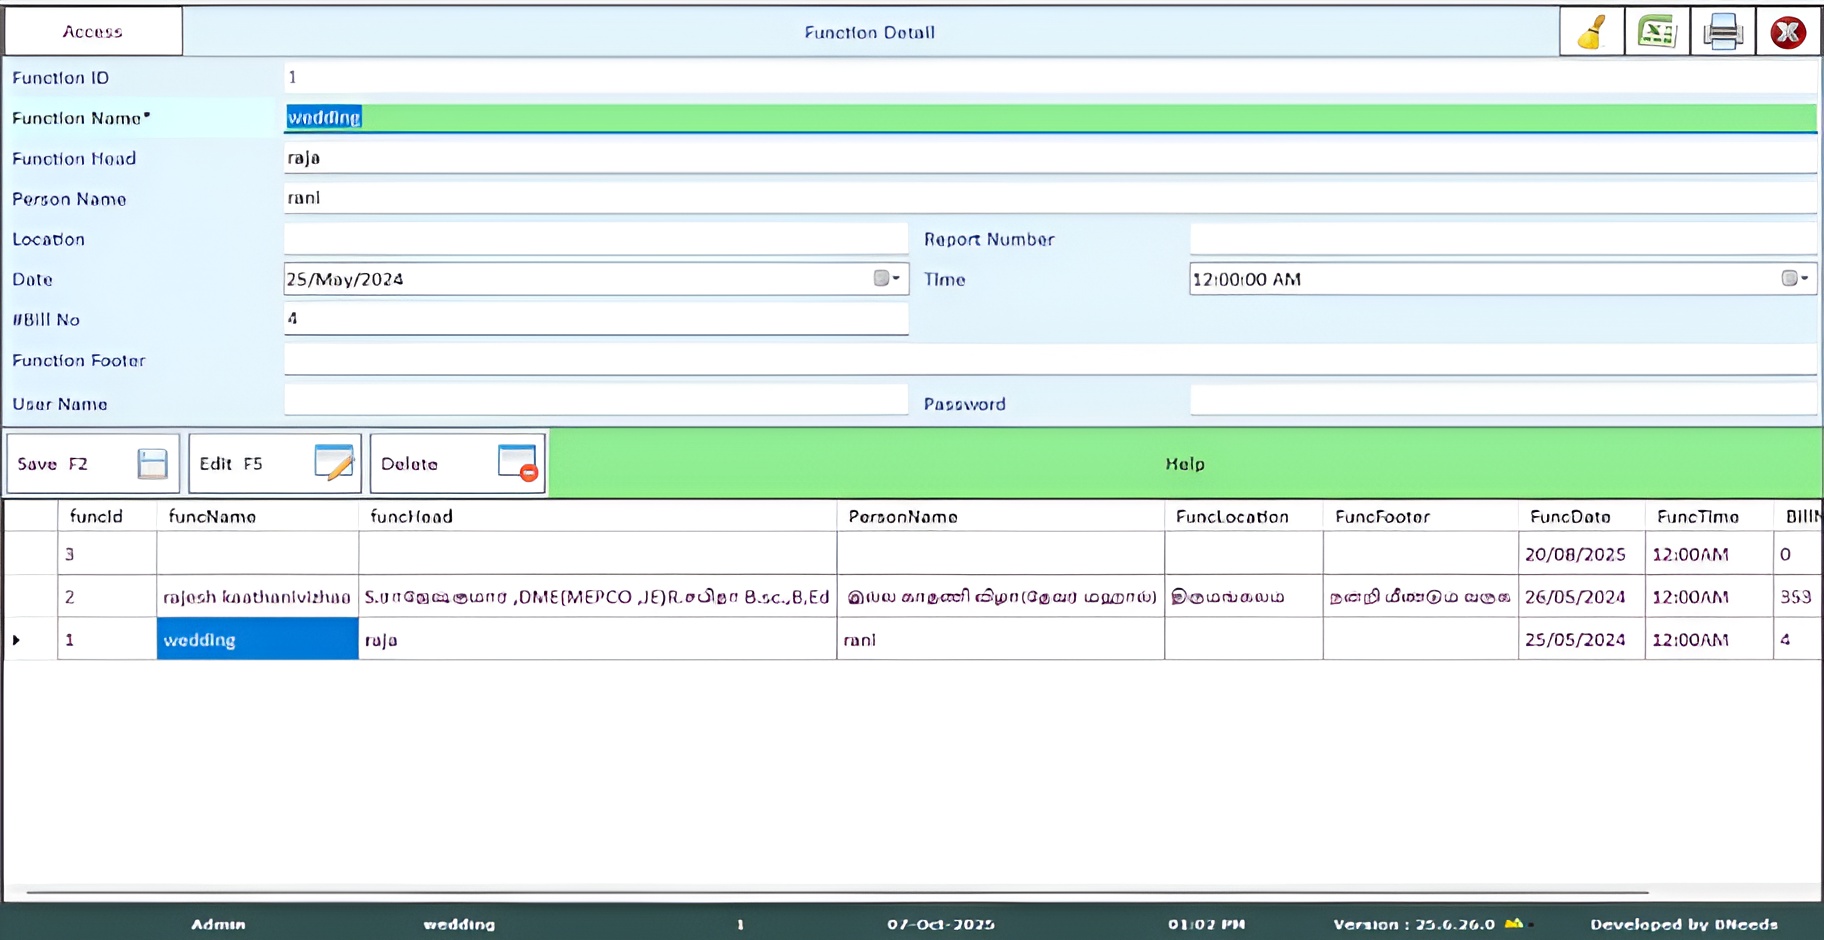Open the Access tab
Viewport: 1824px width, 940px height.
(93, 32)
